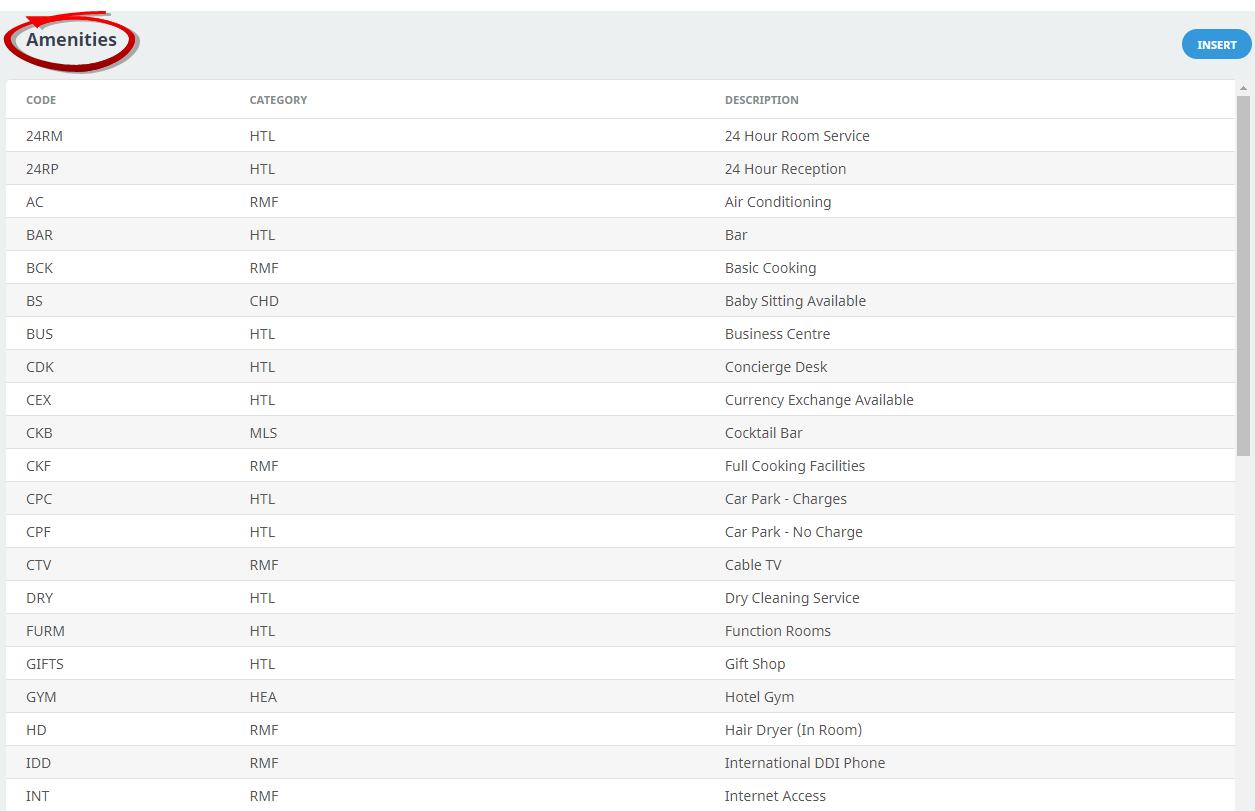
Task: Click the CATEGORY column header
Action: 278,100
